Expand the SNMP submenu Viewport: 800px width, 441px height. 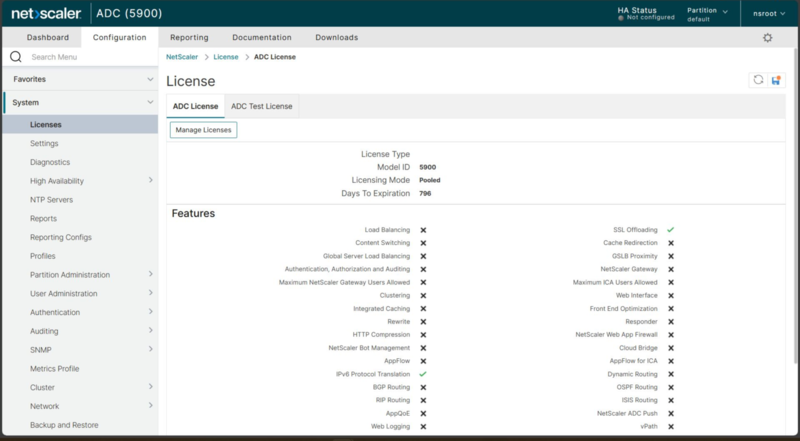pyautogui.click(x=151, y=349)
